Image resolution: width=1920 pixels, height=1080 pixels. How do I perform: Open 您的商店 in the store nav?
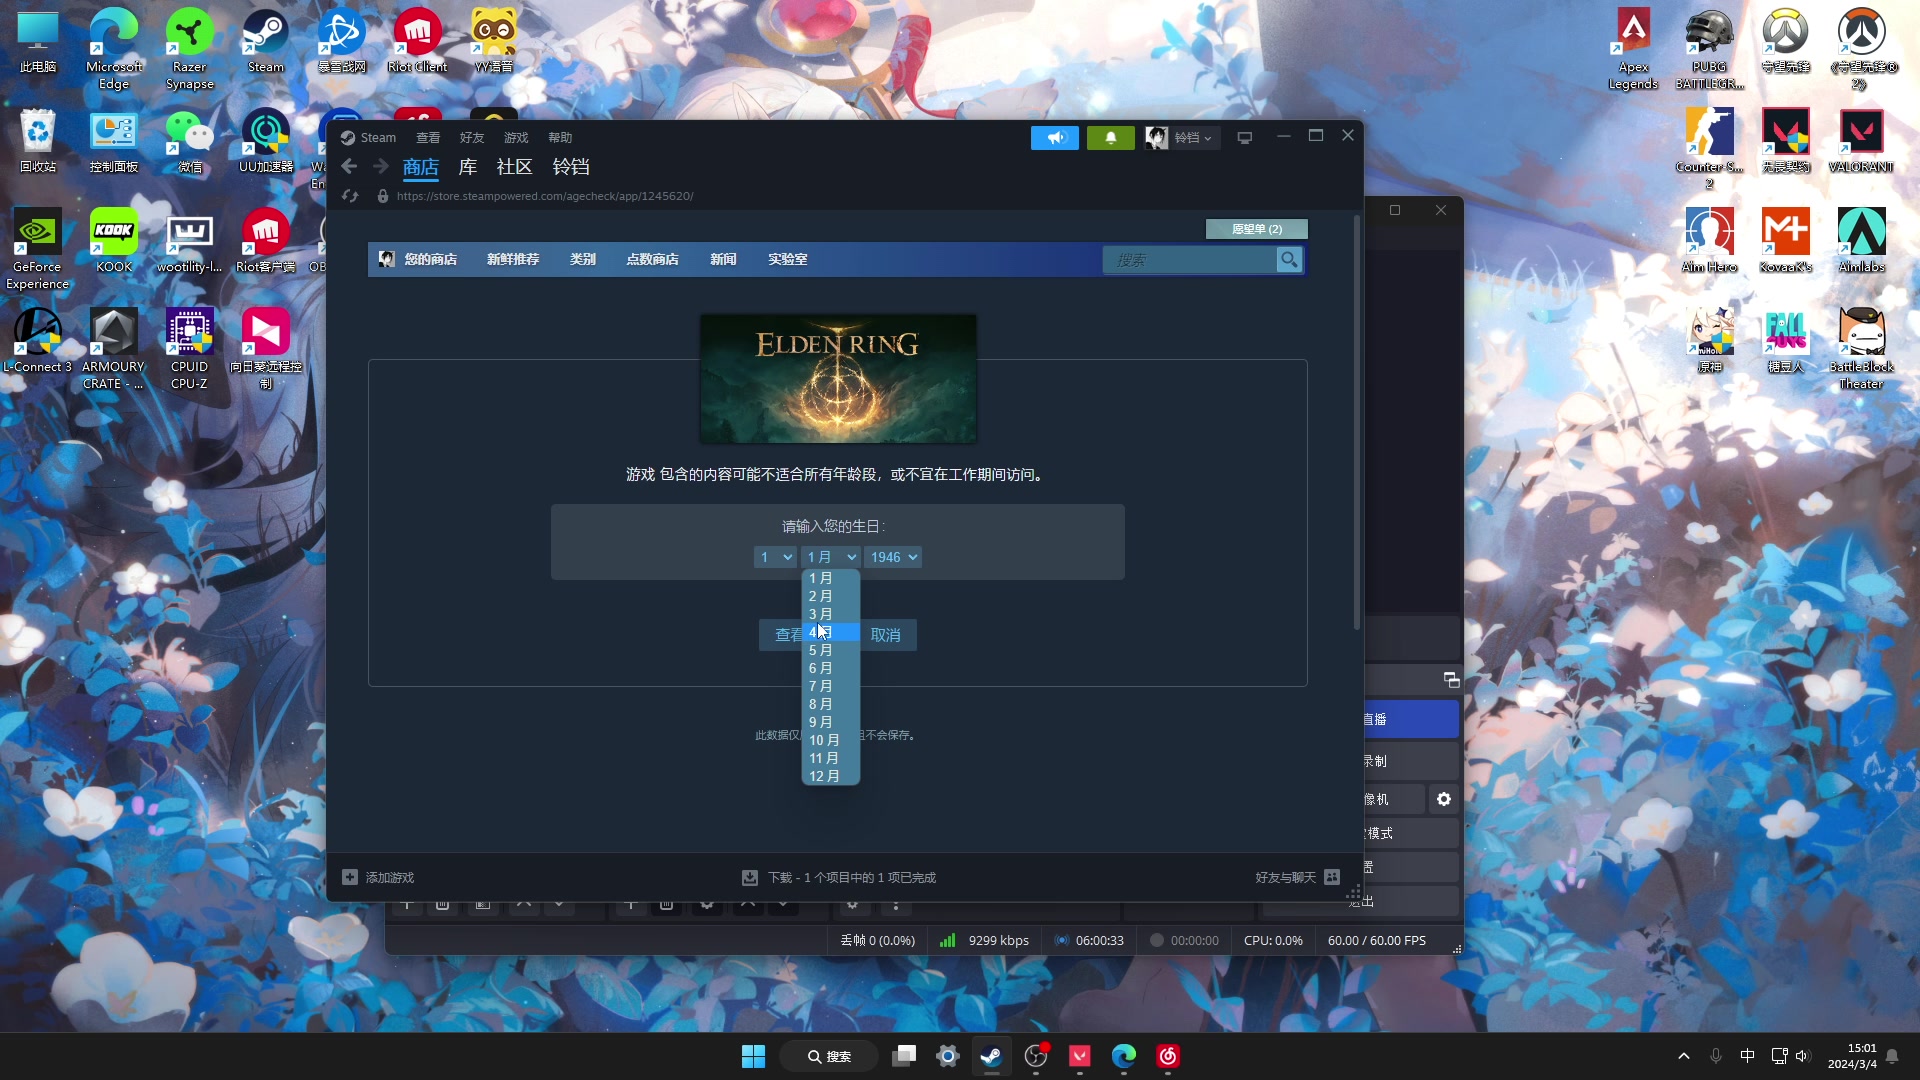(x=430, y=259)
